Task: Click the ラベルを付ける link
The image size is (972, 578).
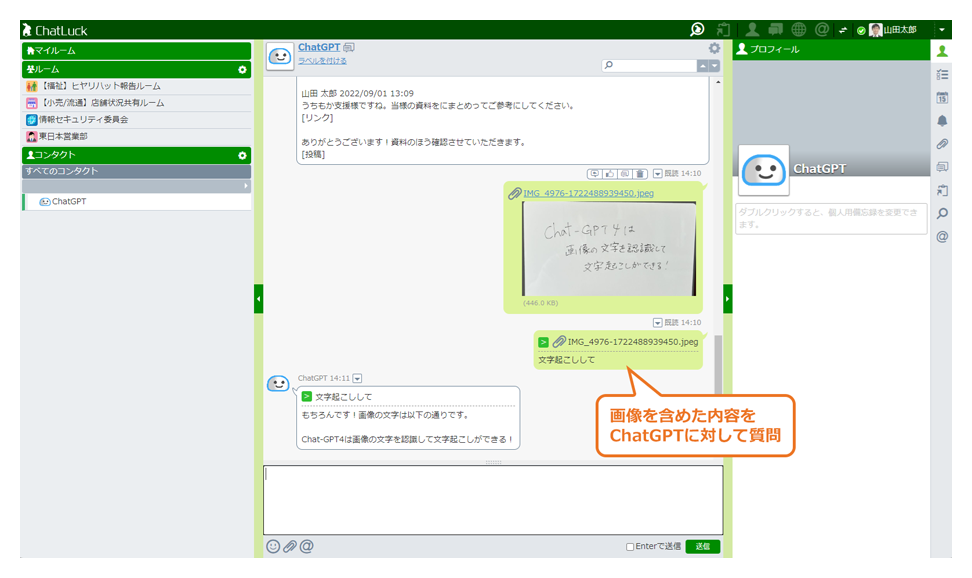Action: point(322,61)
